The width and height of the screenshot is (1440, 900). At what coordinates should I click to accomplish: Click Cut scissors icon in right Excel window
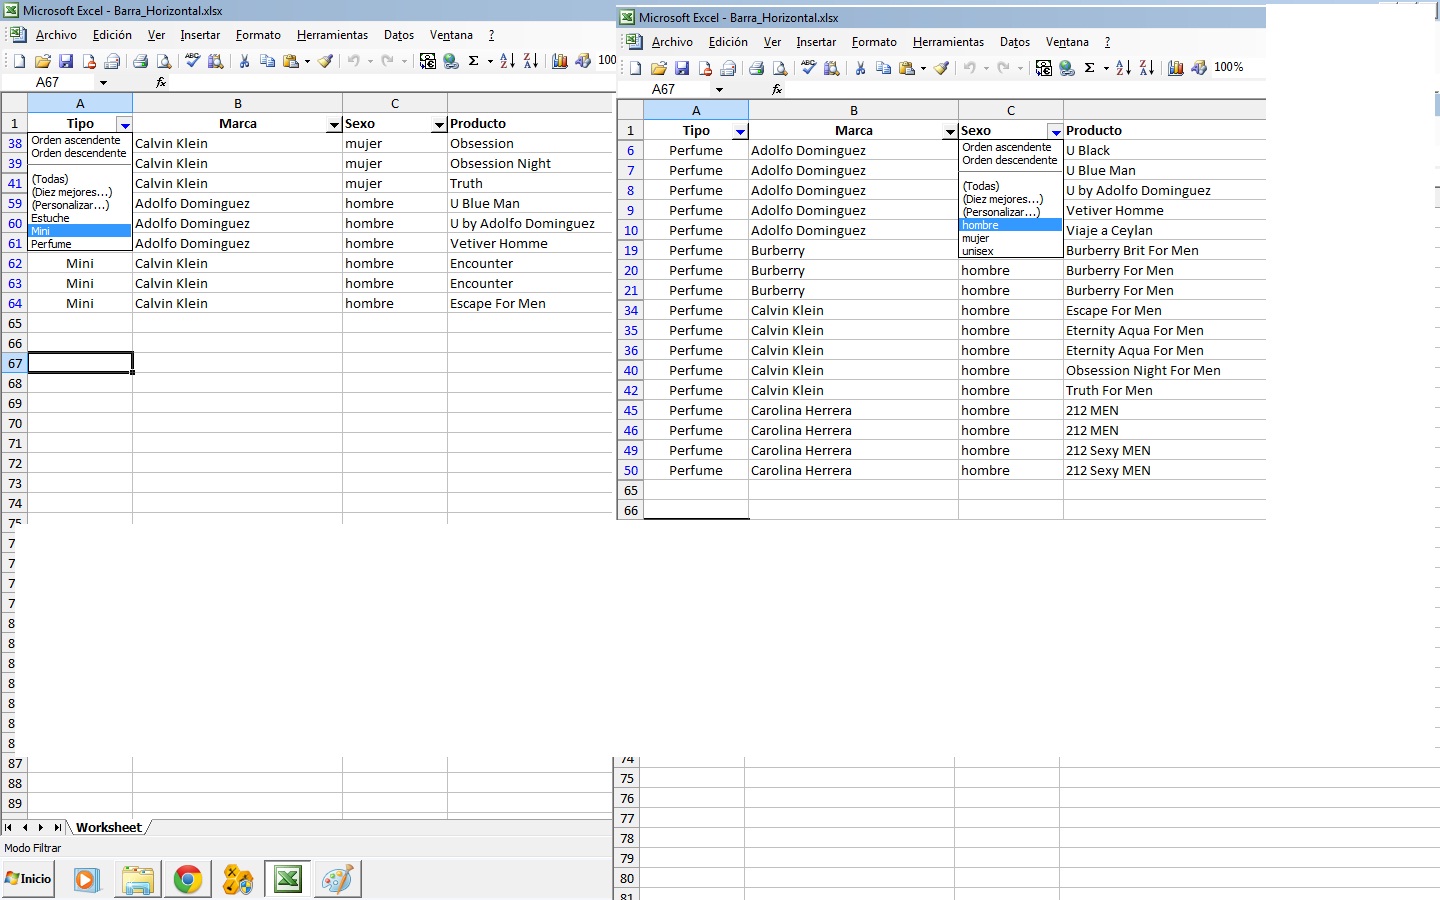click(859, 68)
